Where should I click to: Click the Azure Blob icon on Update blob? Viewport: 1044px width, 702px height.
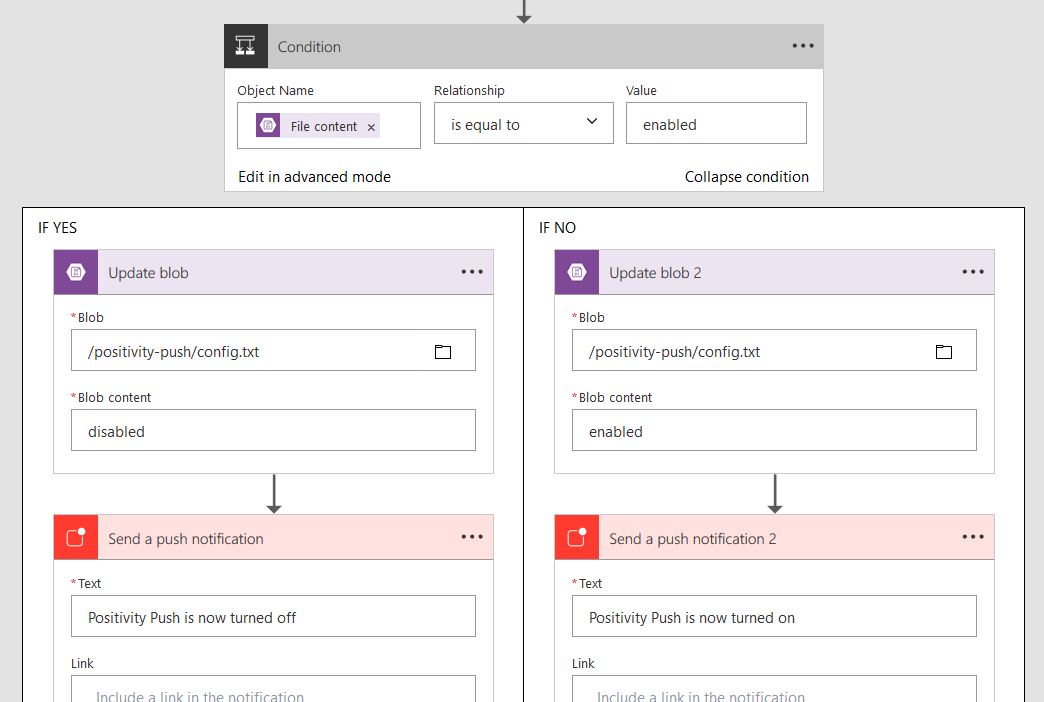coord(75,271)
